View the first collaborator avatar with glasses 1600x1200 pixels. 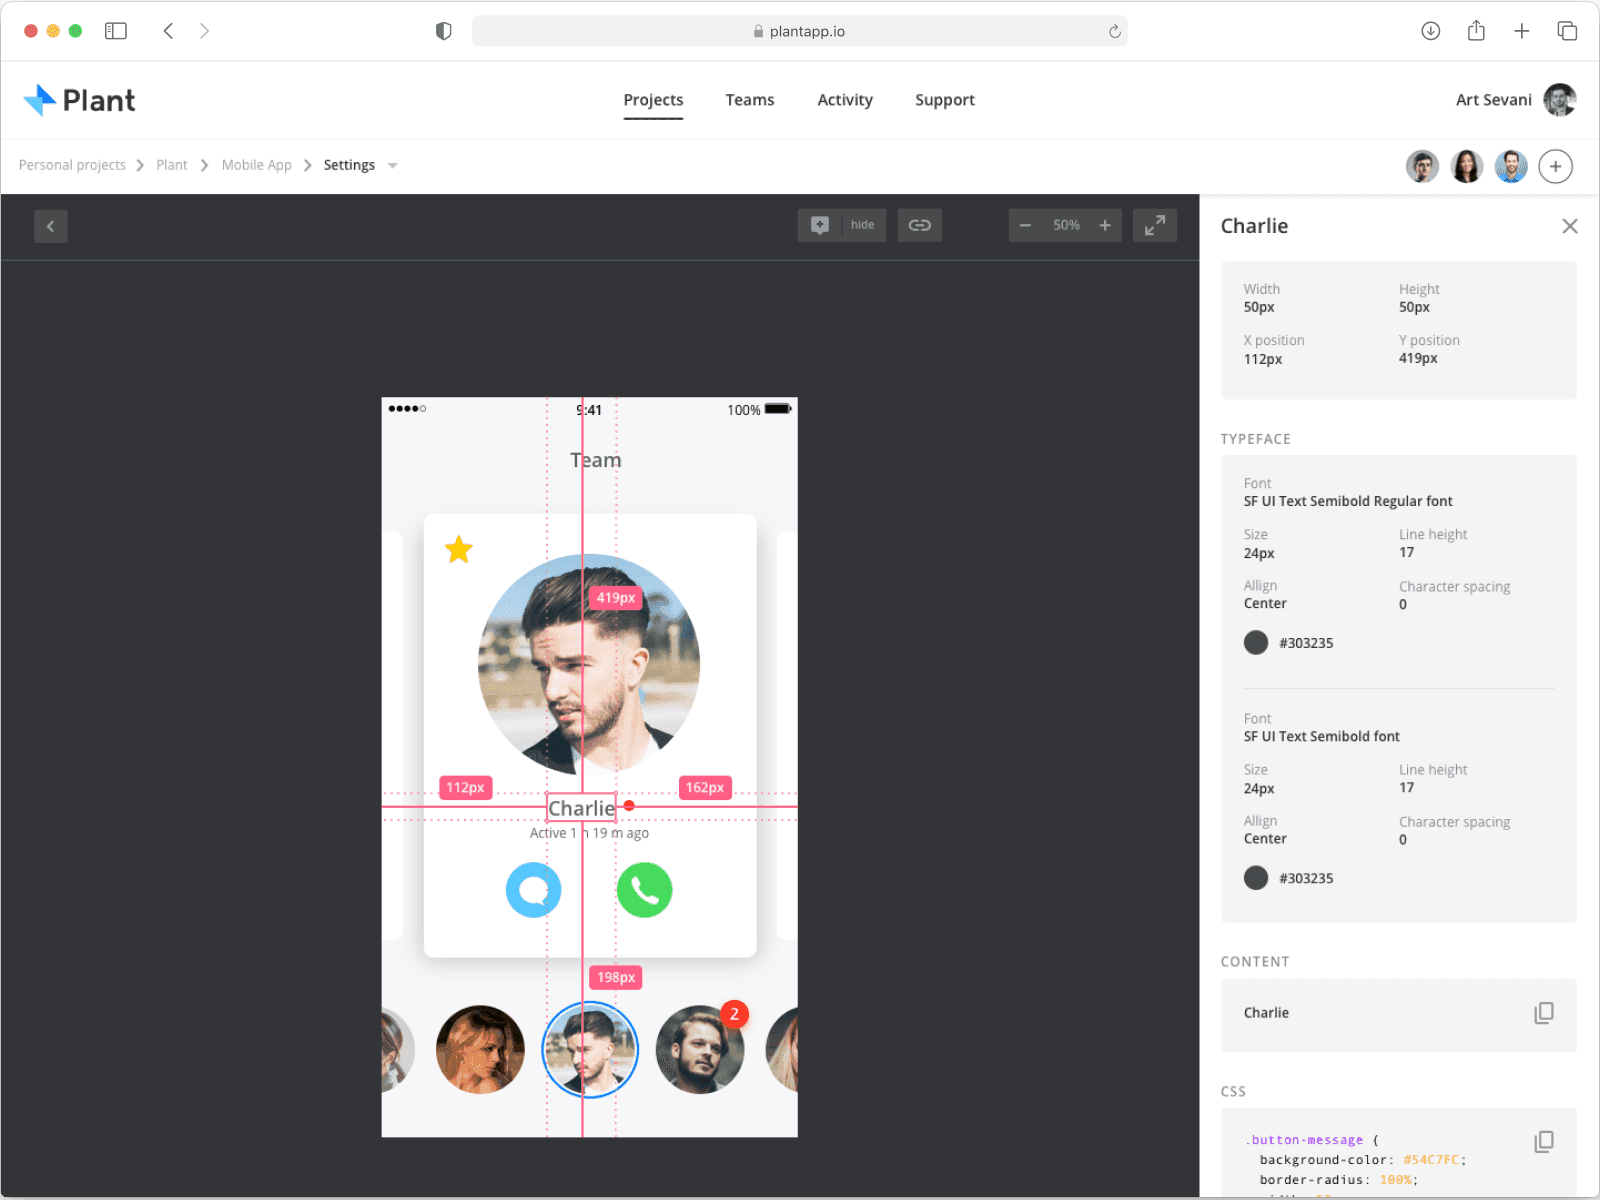coord(1422,166)
